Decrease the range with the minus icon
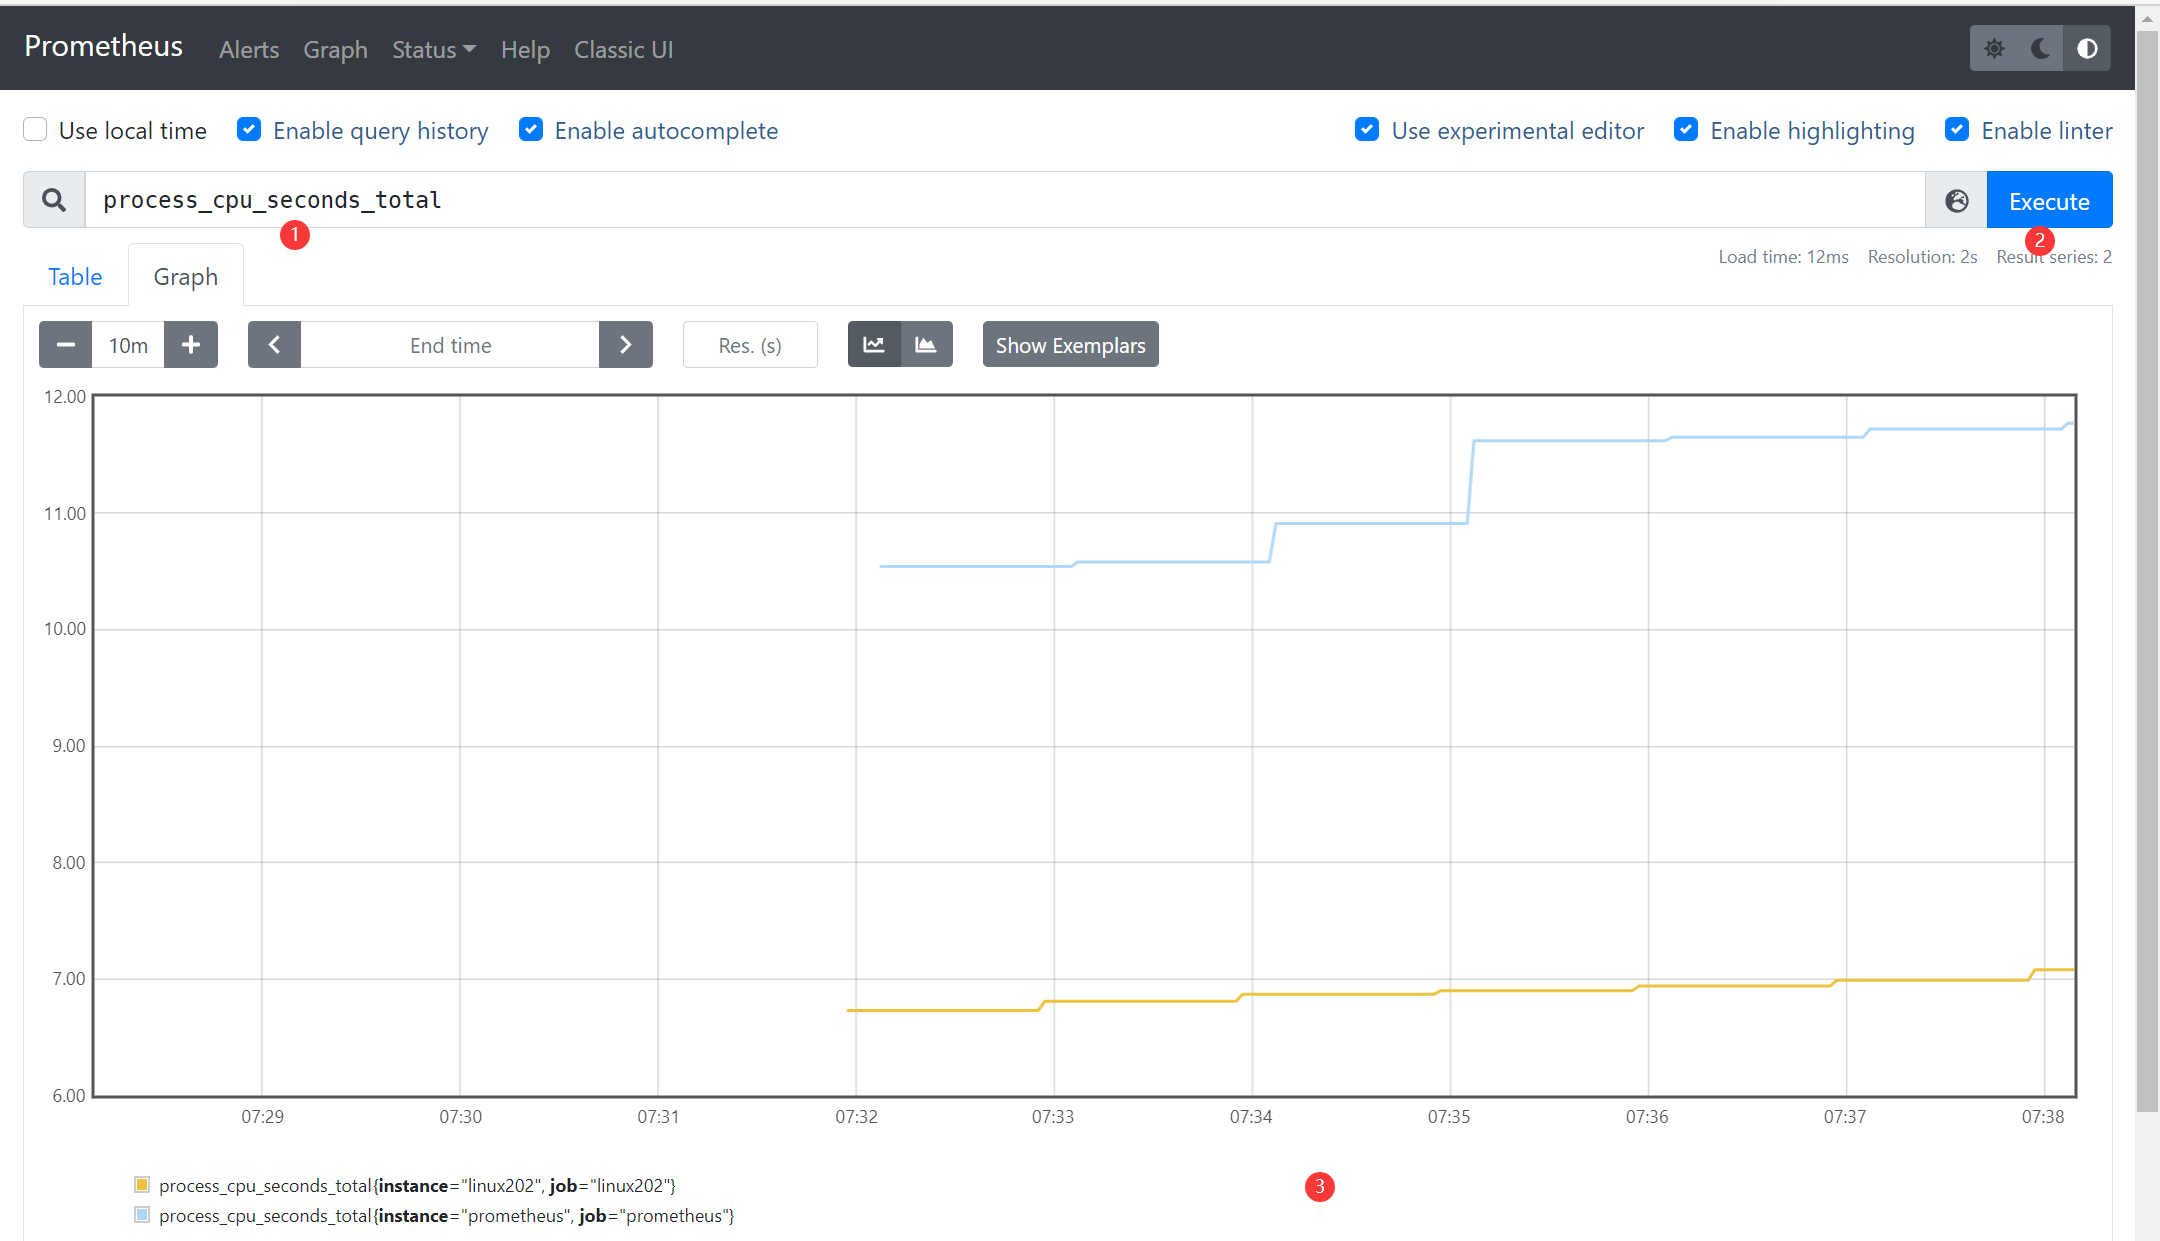This screenshot has height=1241, width=2160. click(66, 345)
